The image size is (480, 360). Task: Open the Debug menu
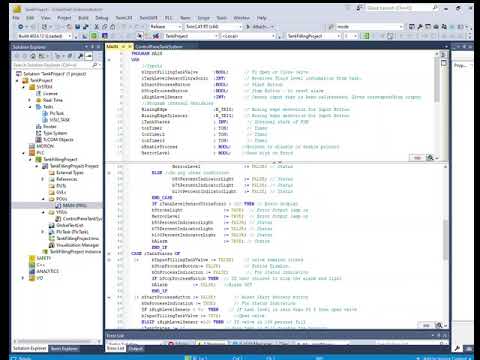102,18
